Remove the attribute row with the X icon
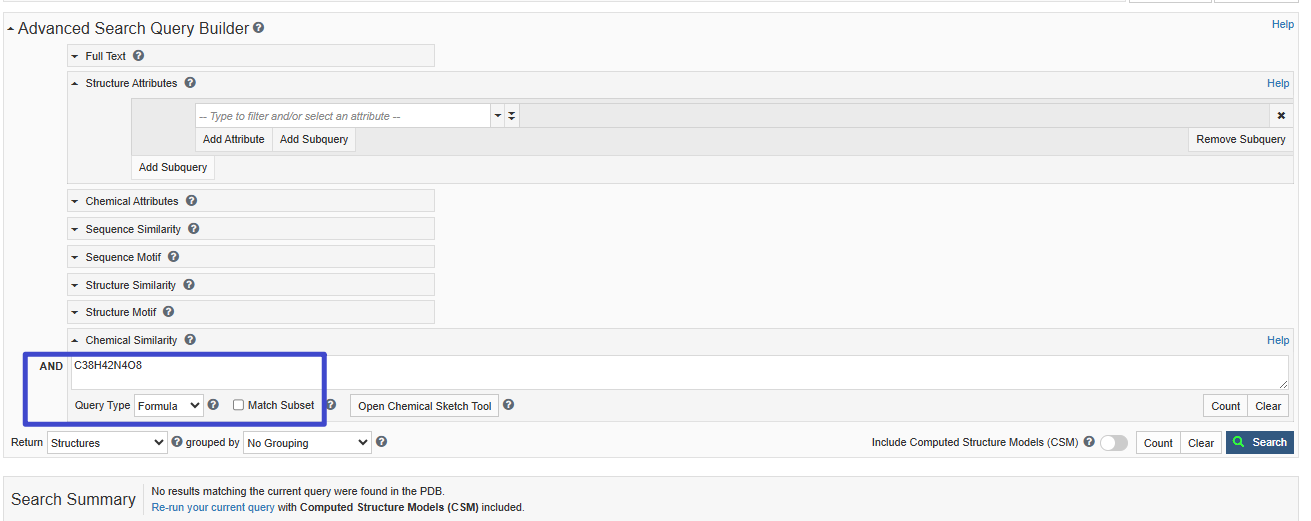The height and width of the screenshot is (521, 1311). coord(1281,116)
